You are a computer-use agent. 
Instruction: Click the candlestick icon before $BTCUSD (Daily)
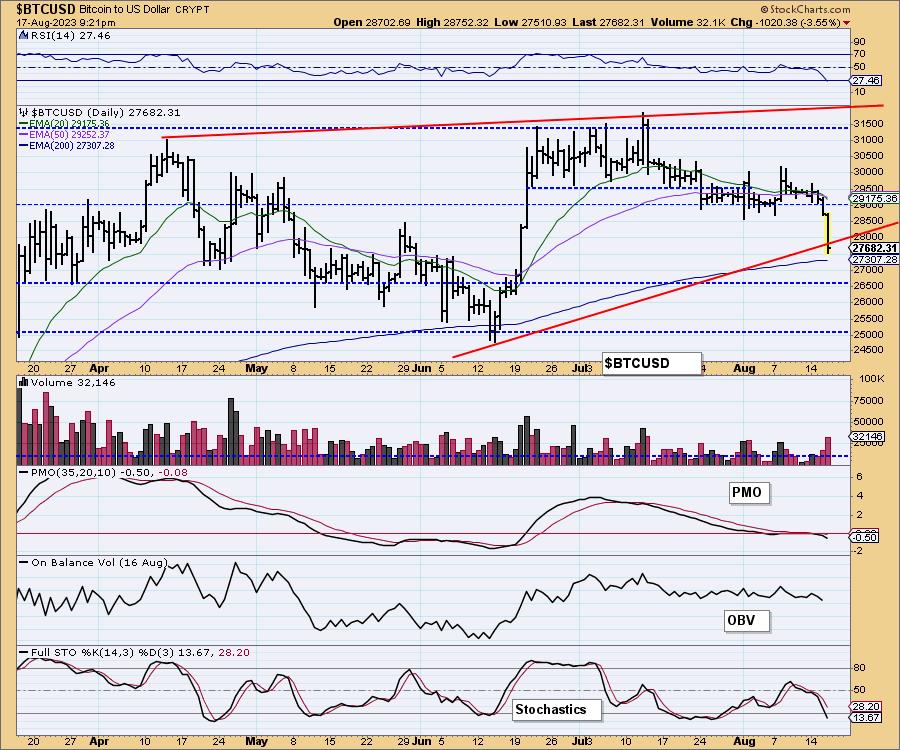tap(23, 112)
